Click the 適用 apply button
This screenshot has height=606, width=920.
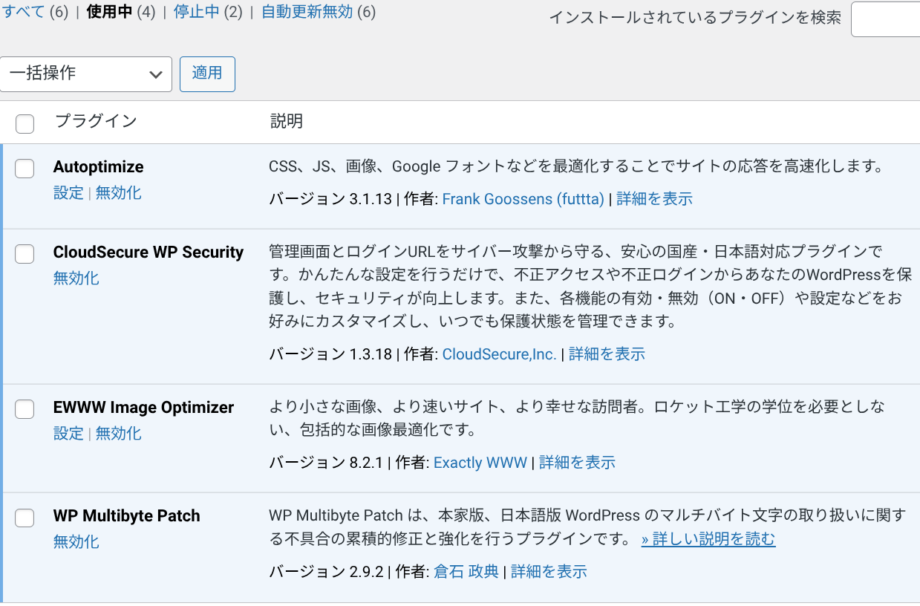pyautogui.click(x=207, y=74)
